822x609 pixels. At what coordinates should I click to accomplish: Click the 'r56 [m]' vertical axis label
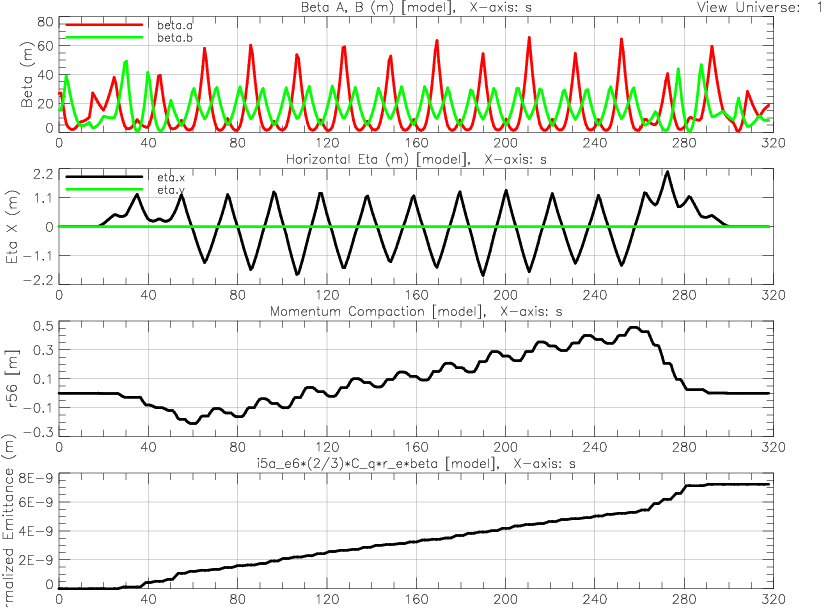[x=12, y=377]
